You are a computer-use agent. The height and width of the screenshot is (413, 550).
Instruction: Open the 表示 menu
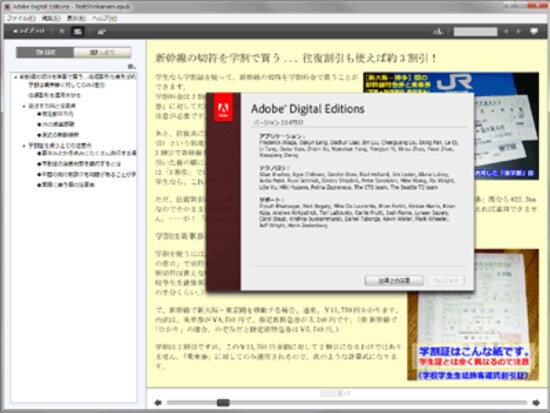tap(76, 18)
